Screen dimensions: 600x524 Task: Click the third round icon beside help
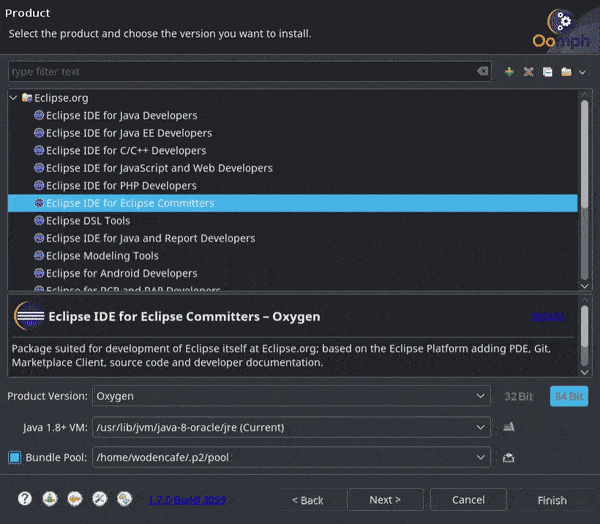75,499
